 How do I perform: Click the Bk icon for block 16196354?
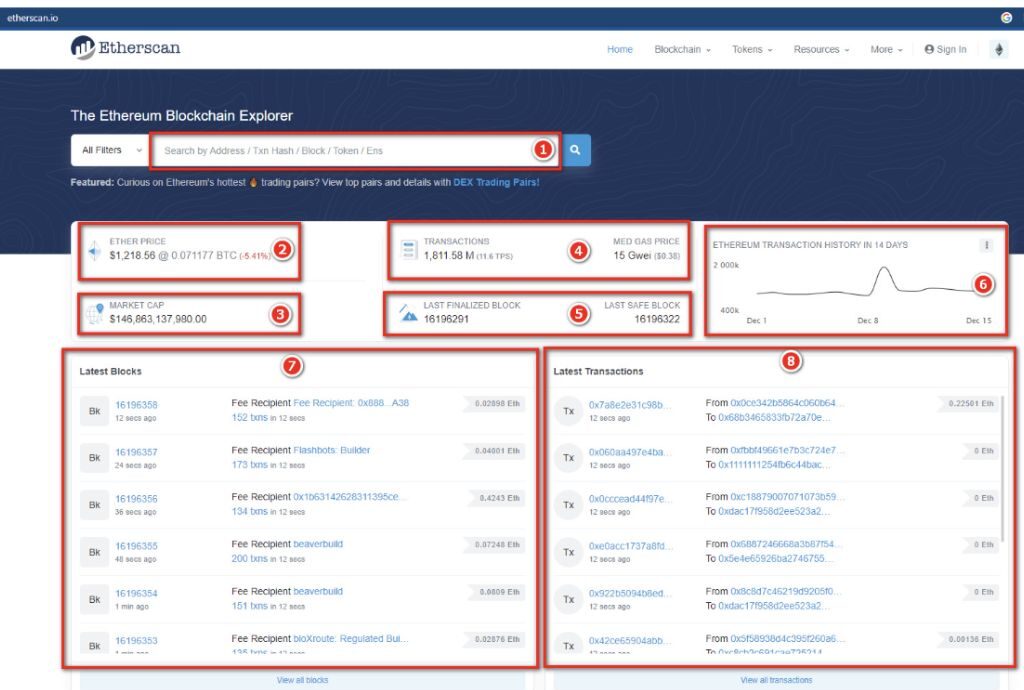coord(95,599)
